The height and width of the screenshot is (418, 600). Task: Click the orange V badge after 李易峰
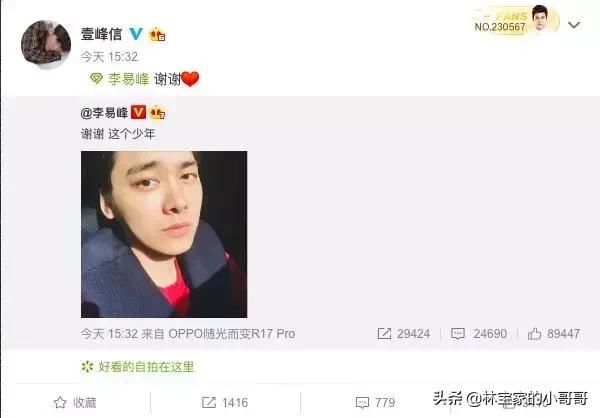pyautogui.click(x=139, y=112)
